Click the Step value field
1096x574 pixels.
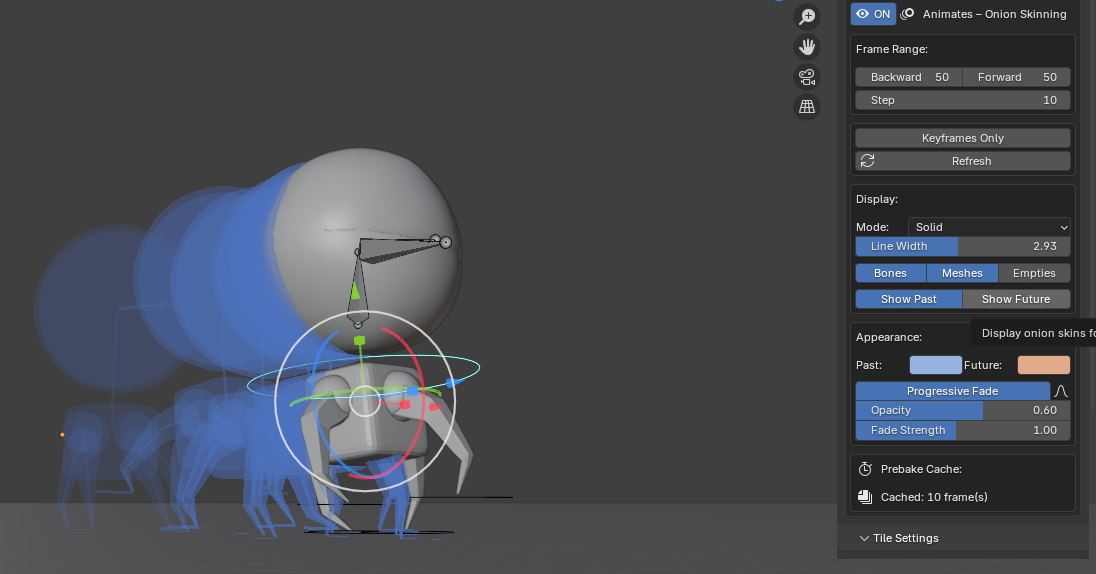[963, 100]
